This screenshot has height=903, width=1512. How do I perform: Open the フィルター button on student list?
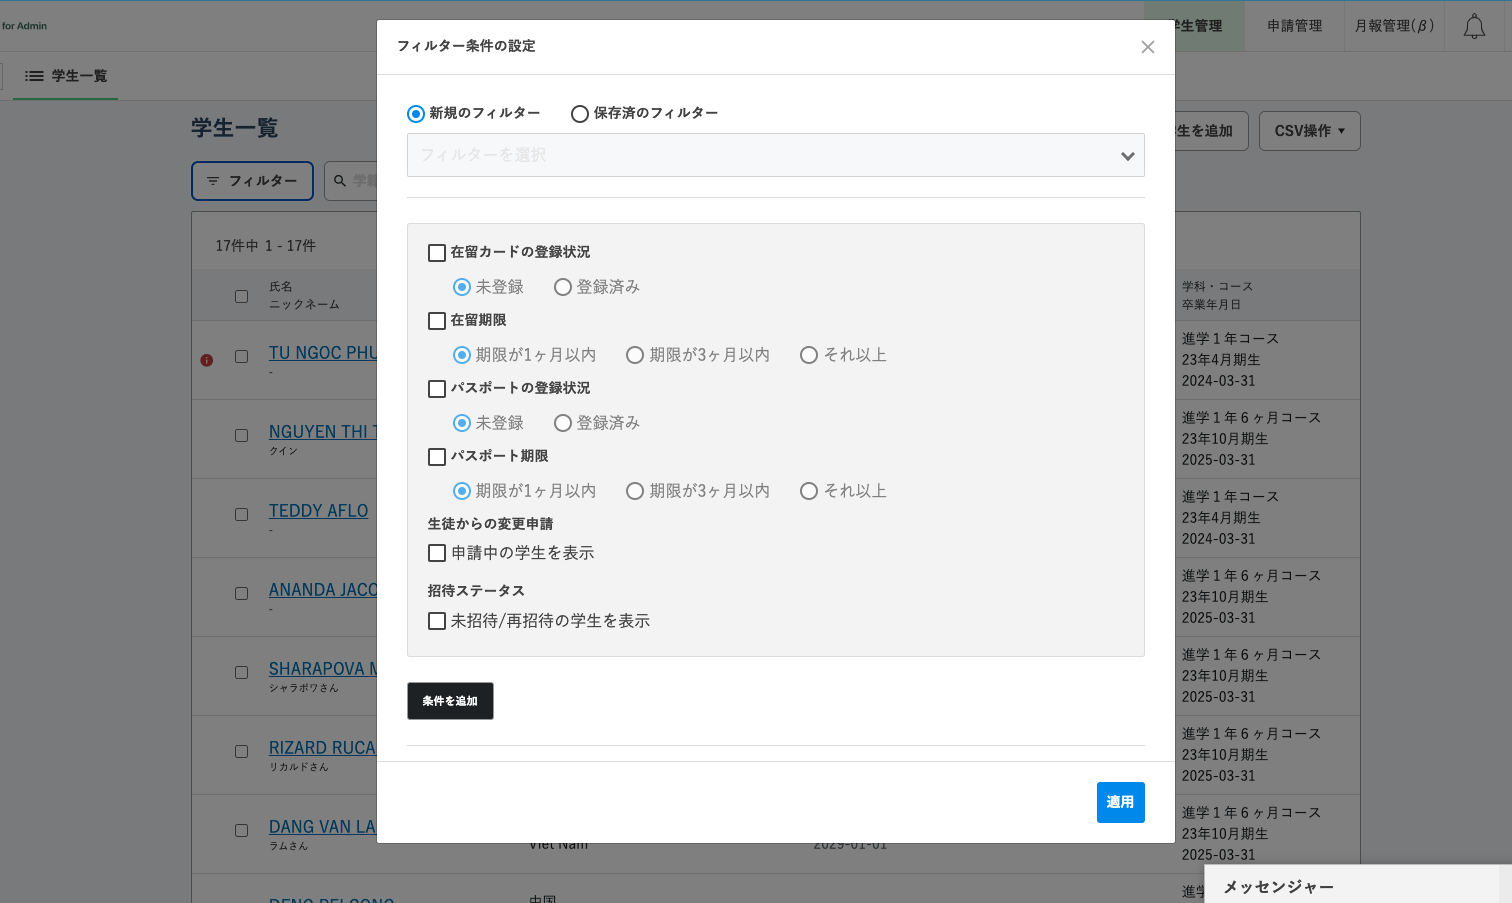point(252,181)
